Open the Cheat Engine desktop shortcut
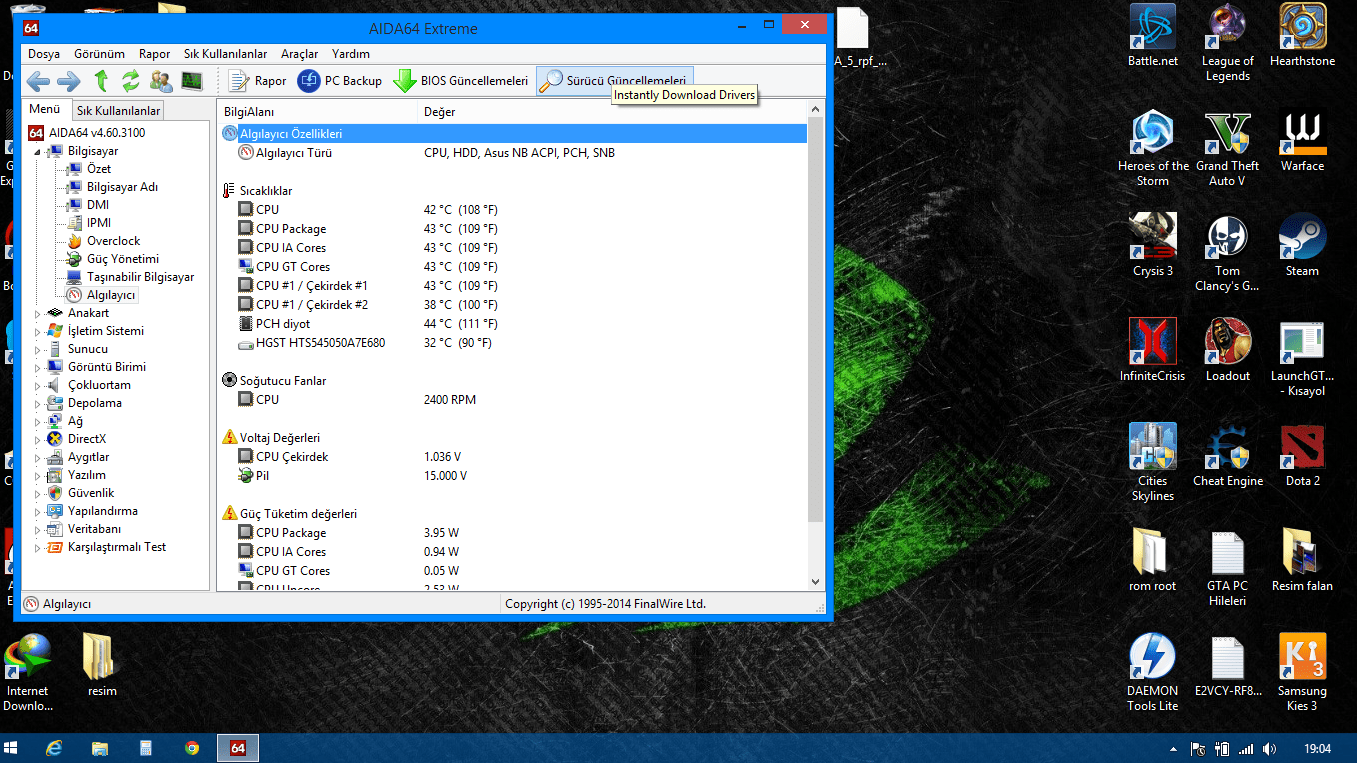This screenshot has height=763, width=1357. pos(1227,456)
